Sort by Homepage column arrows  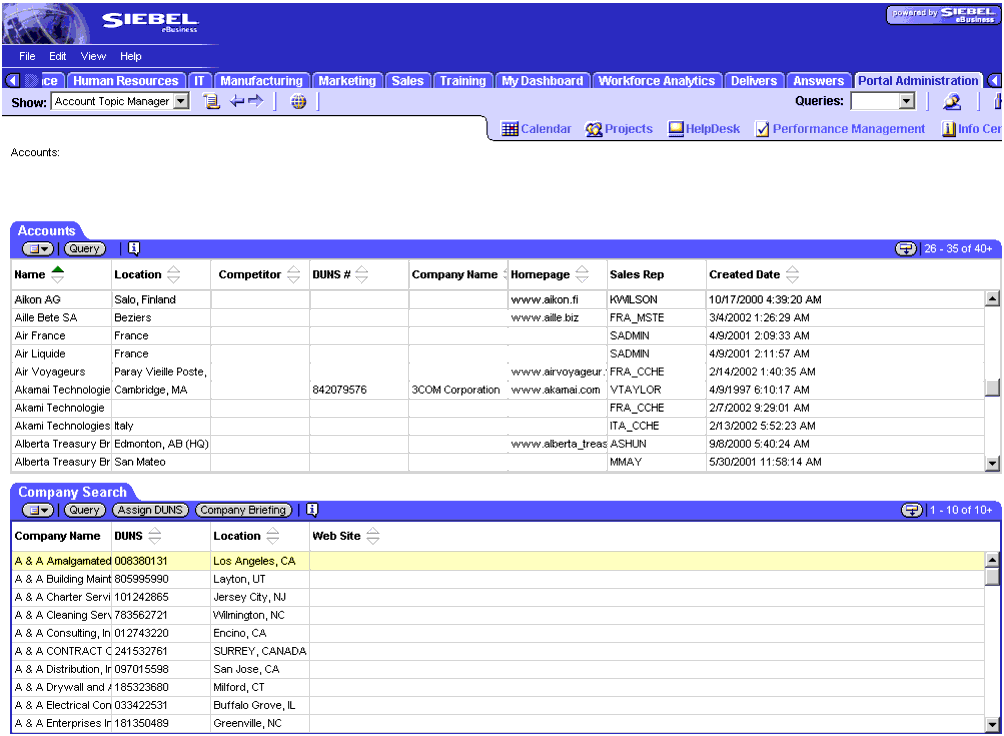(582, 274)
